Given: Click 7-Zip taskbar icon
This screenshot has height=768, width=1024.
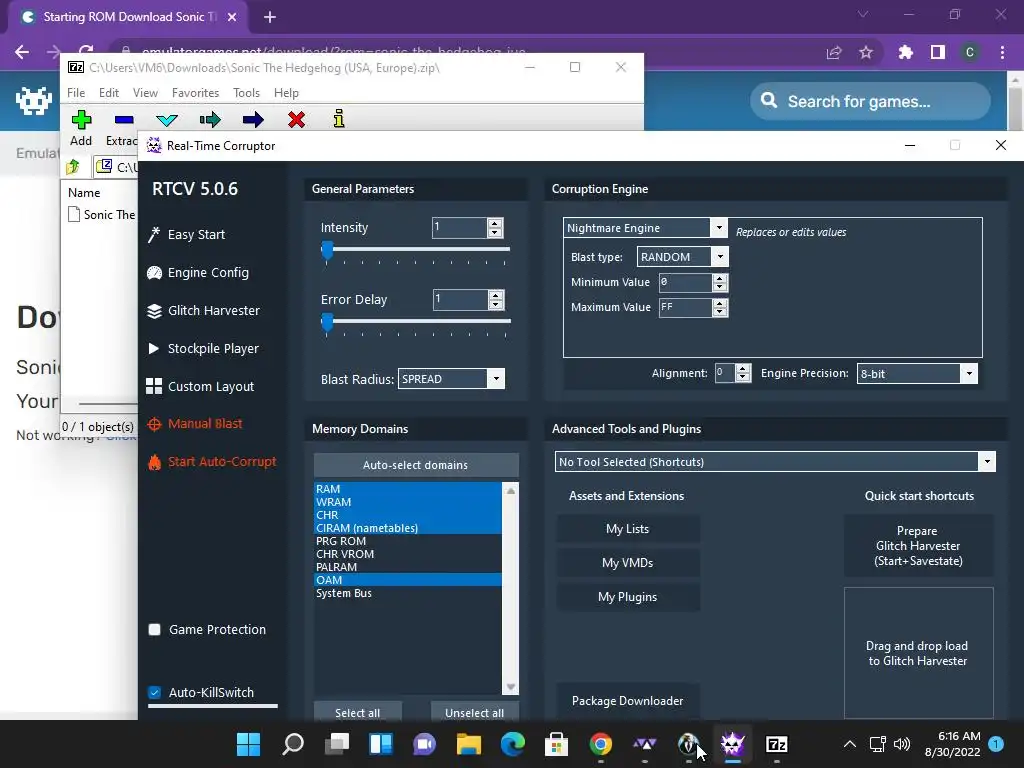Looking at the screenshot, I should (x=776, y=744).
